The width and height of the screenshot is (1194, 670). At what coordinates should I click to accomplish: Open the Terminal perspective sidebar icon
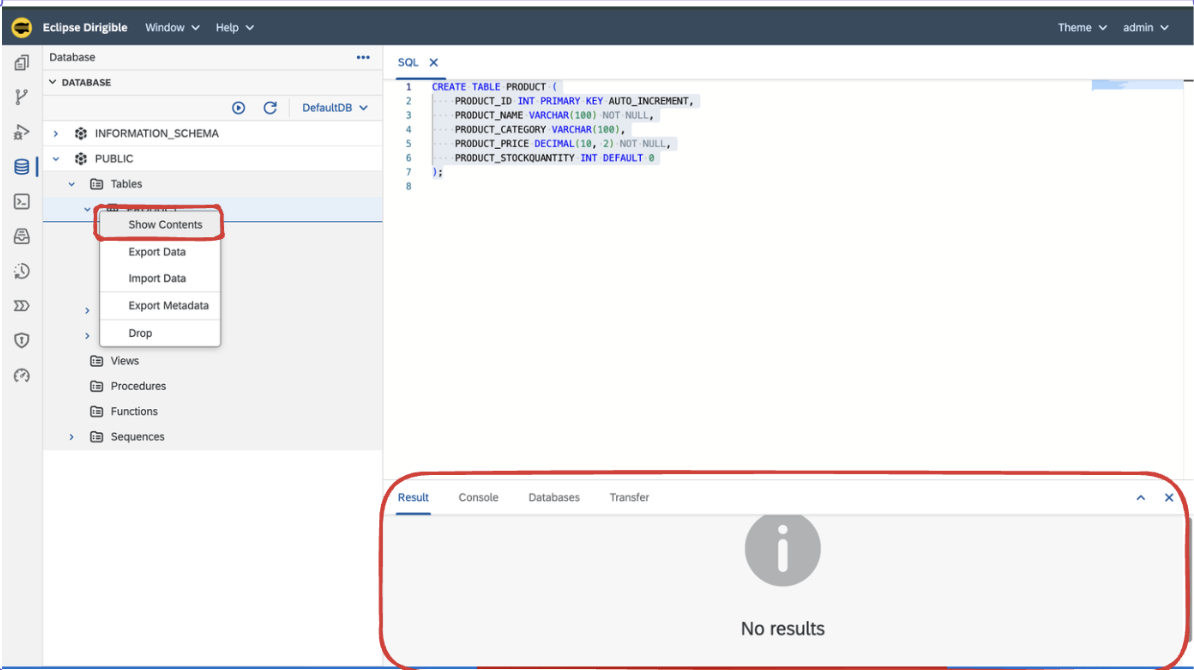(21, 202)
